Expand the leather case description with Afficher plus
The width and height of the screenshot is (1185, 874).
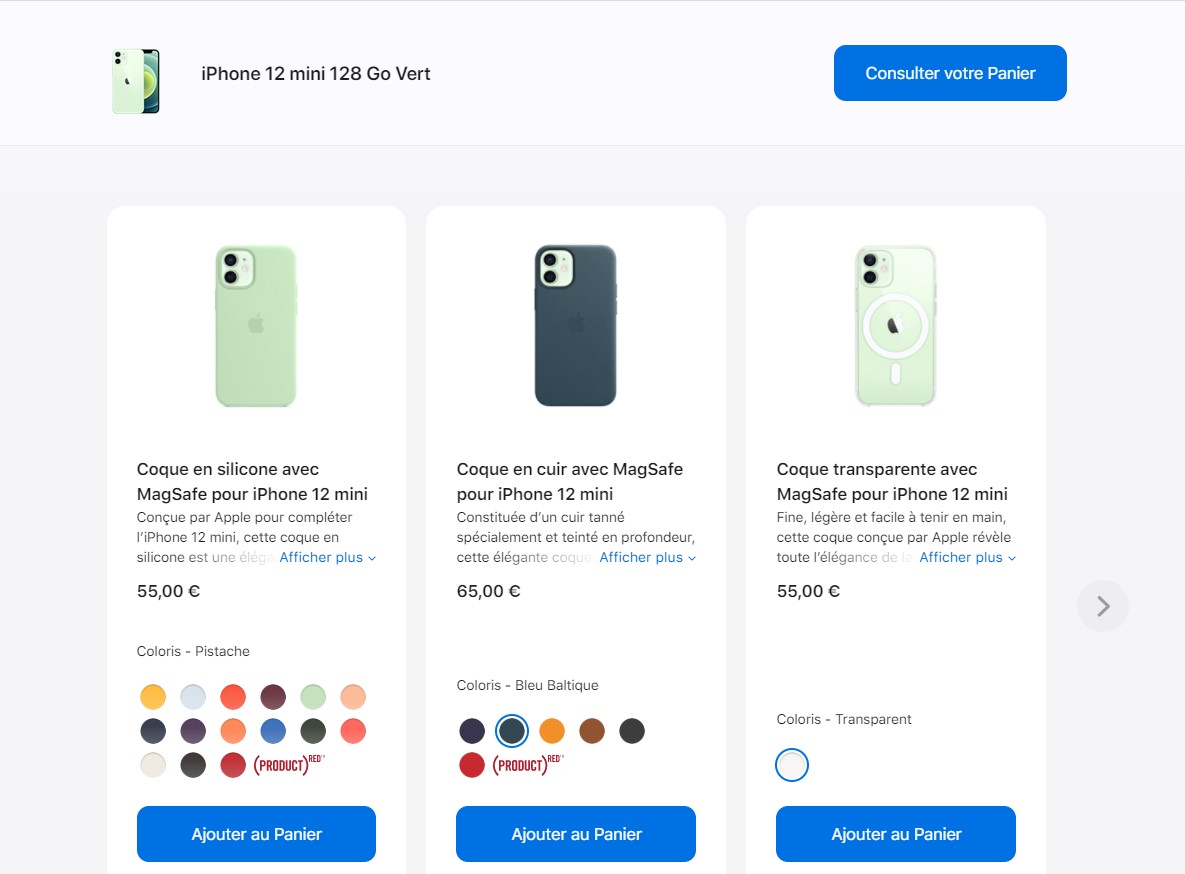click(647, 557)
